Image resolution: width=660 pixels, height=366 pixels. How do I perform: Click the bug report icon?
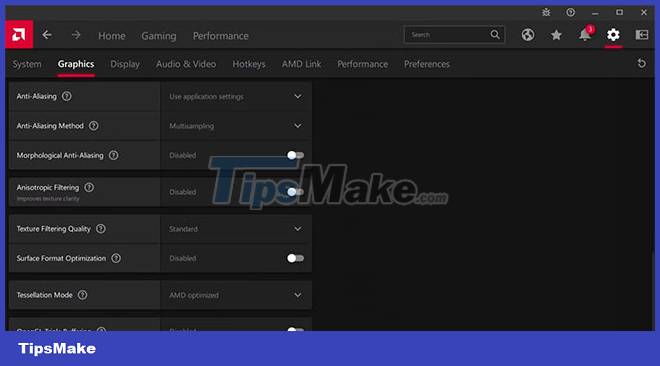546,12
